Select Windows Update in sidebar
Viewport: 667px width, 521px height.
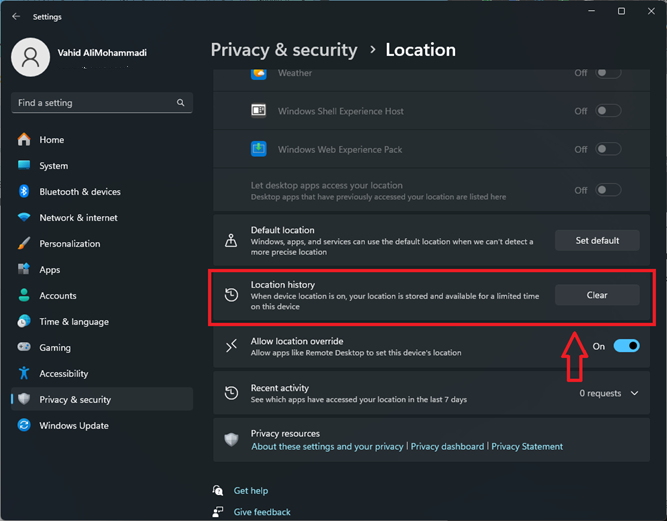click(102, 425)
